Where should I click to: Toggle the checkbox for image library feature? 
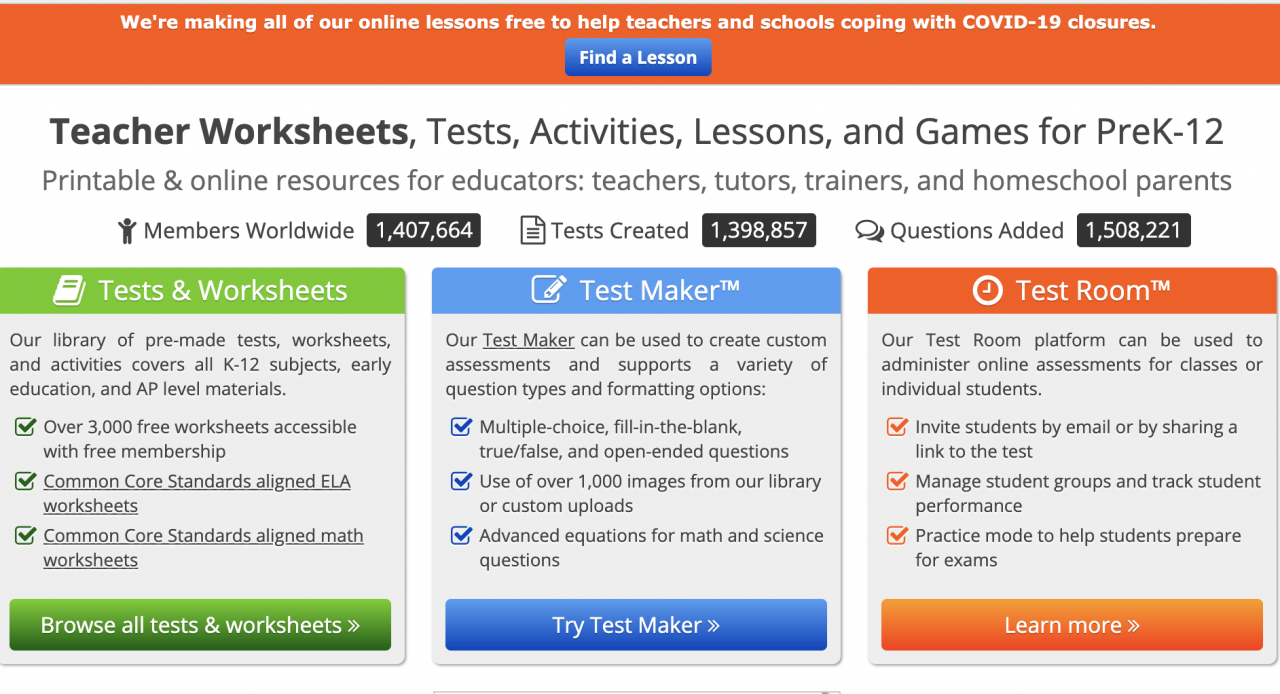point(461,481)
